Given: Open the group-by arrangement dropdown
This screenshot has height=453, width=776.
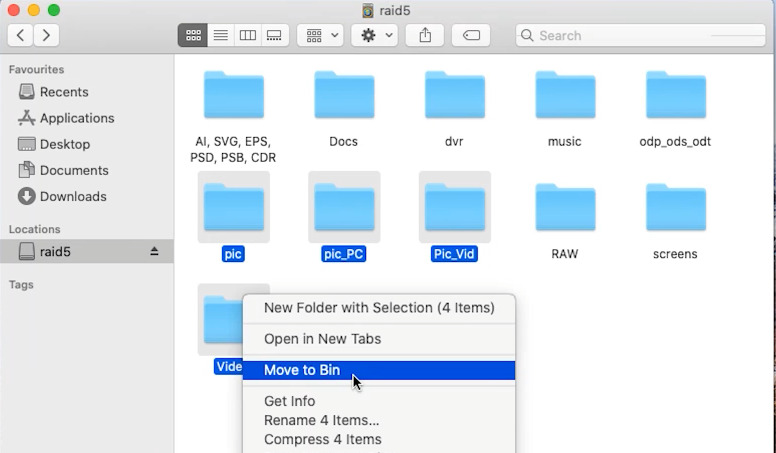Looking at the screenshot, I should 320,35.
